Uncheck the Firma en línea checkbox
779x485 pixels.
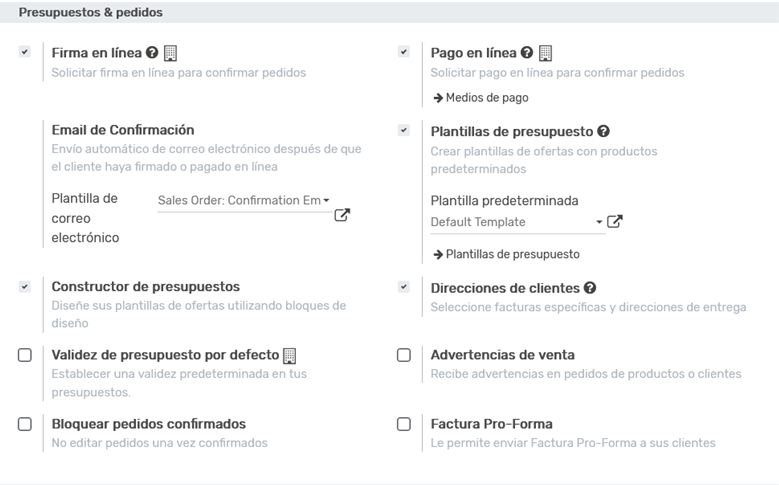[25, 52]
